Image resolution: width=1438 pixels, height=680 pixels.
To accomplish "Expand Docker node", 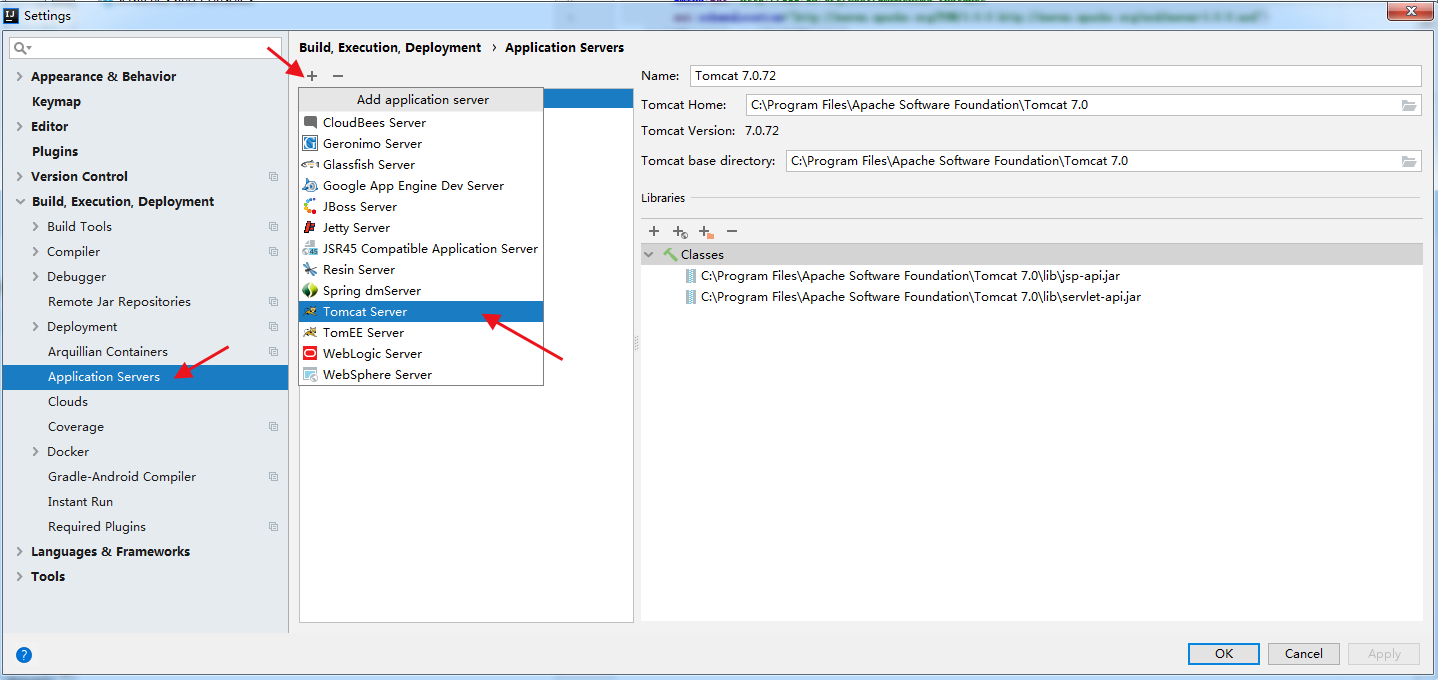I will [x=36, y=451].
